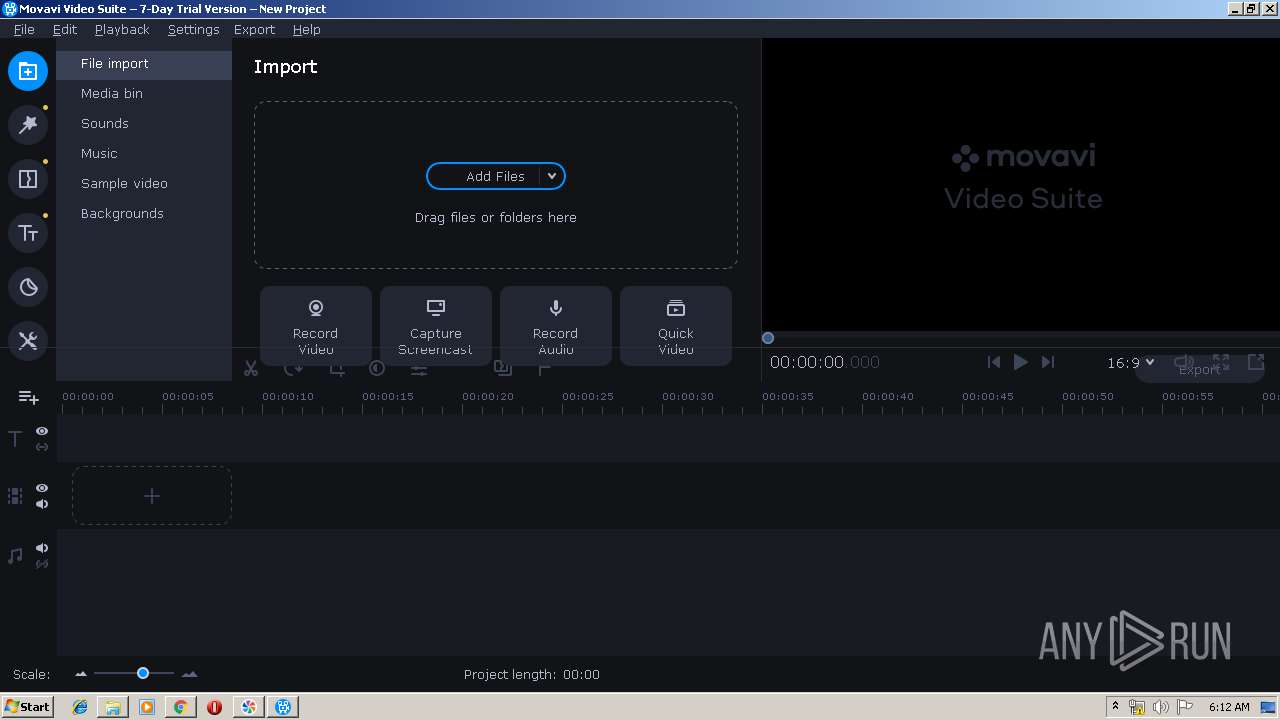Open the Export menu
Screen dimensions: 1280x720
pyautogui.click(x=254, y=29)
